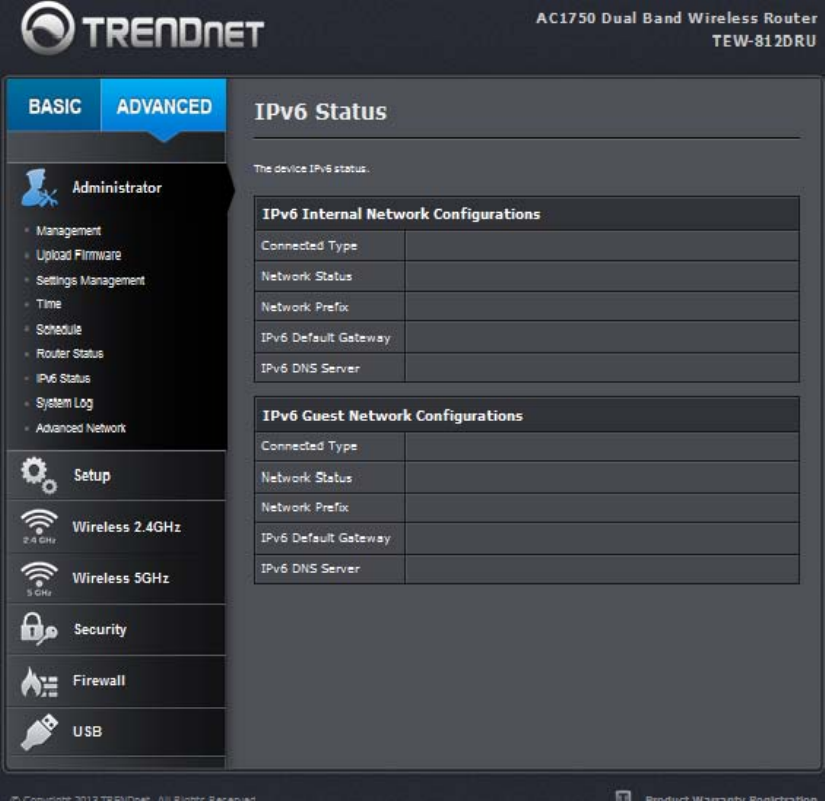
Task: Click Connected Type in Internal Network table
Action: click(x=309, y=246)
